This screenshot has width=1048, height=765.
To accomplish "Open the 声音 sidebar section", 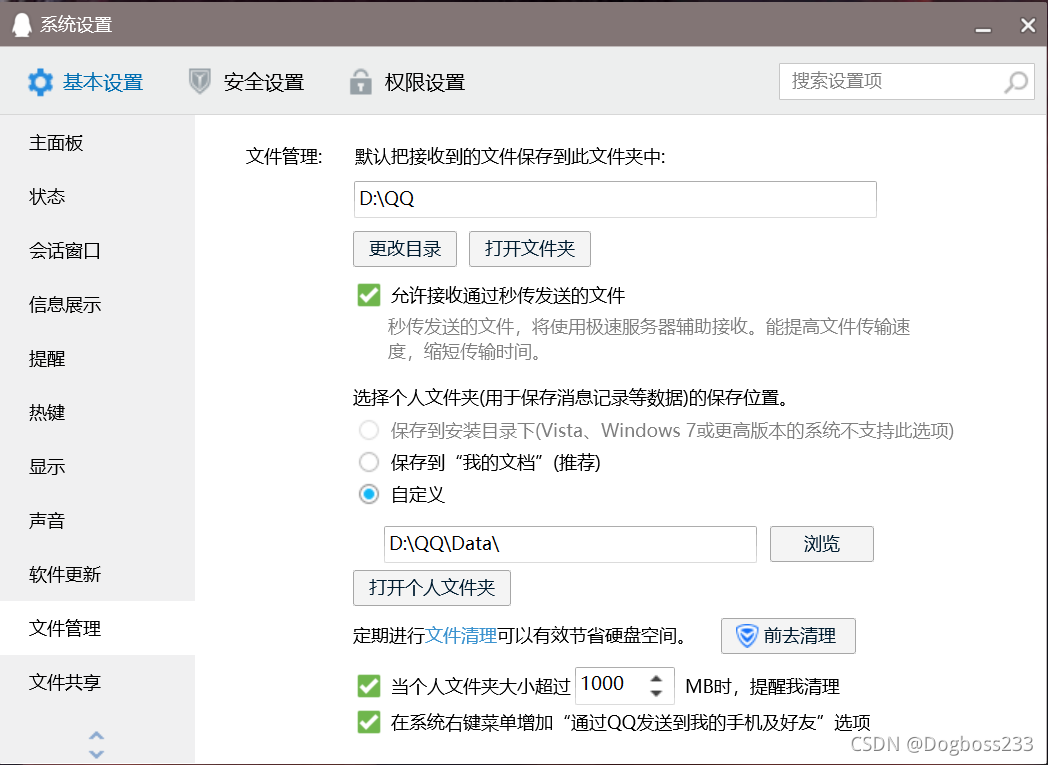I will tap(98, 520).
